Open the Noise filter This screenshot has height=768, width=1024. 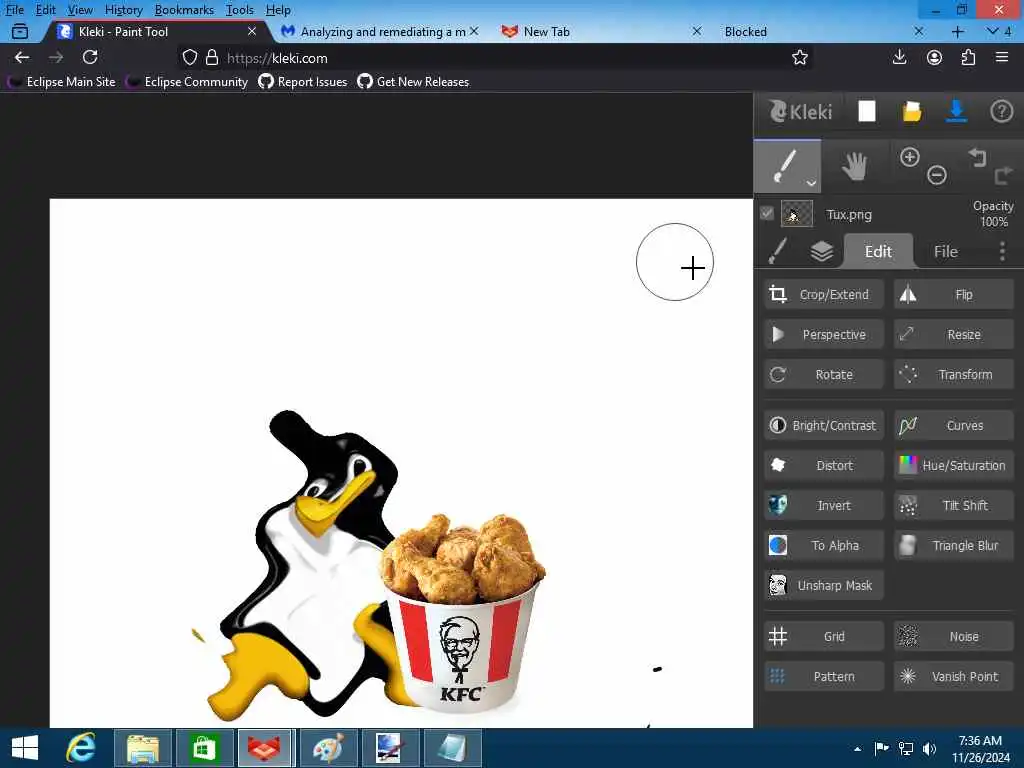click(953, 636)
